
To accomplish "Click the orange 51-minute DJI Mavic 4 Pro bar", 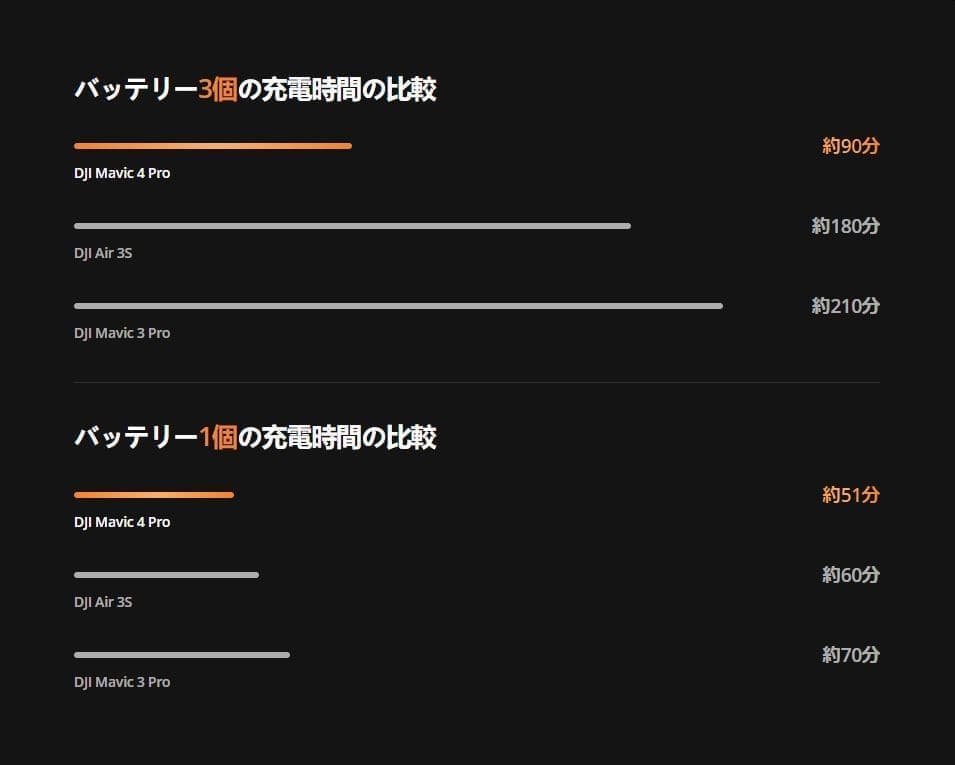I will coord(154,495).
